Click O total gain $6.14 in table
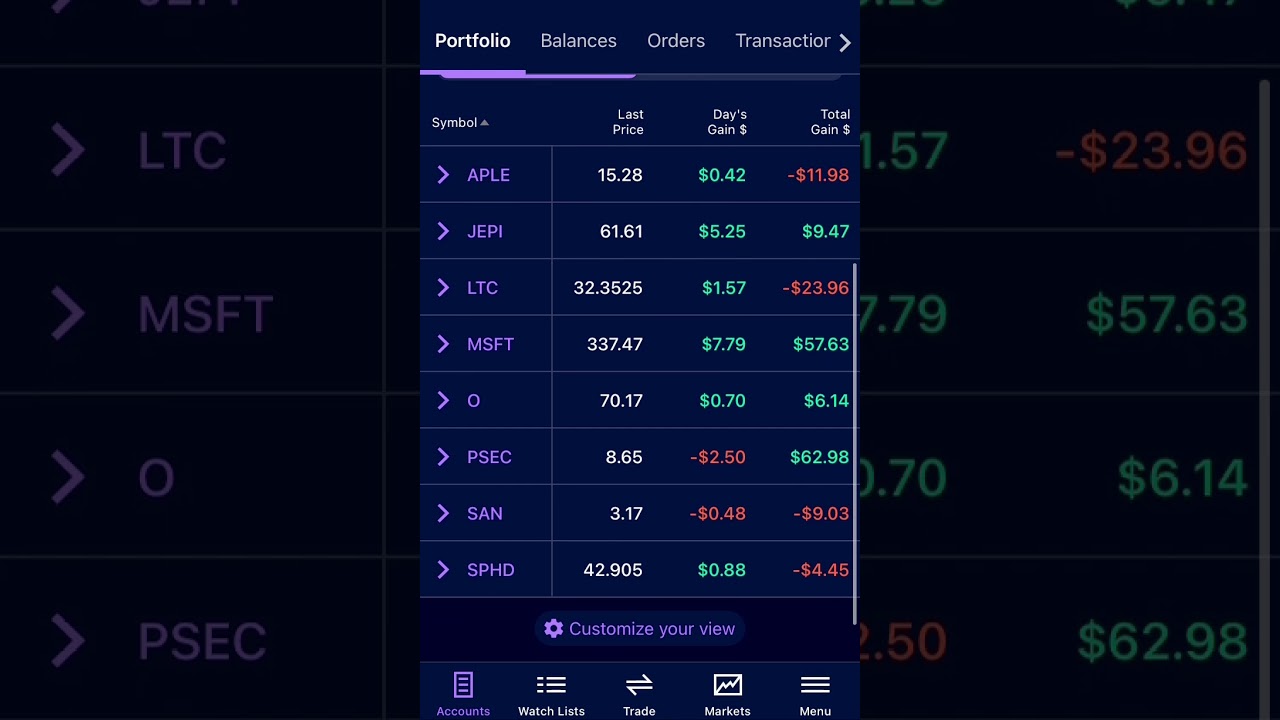This screenshot has width=1280, height=720. pyautogui.click(x=826, y=401)
